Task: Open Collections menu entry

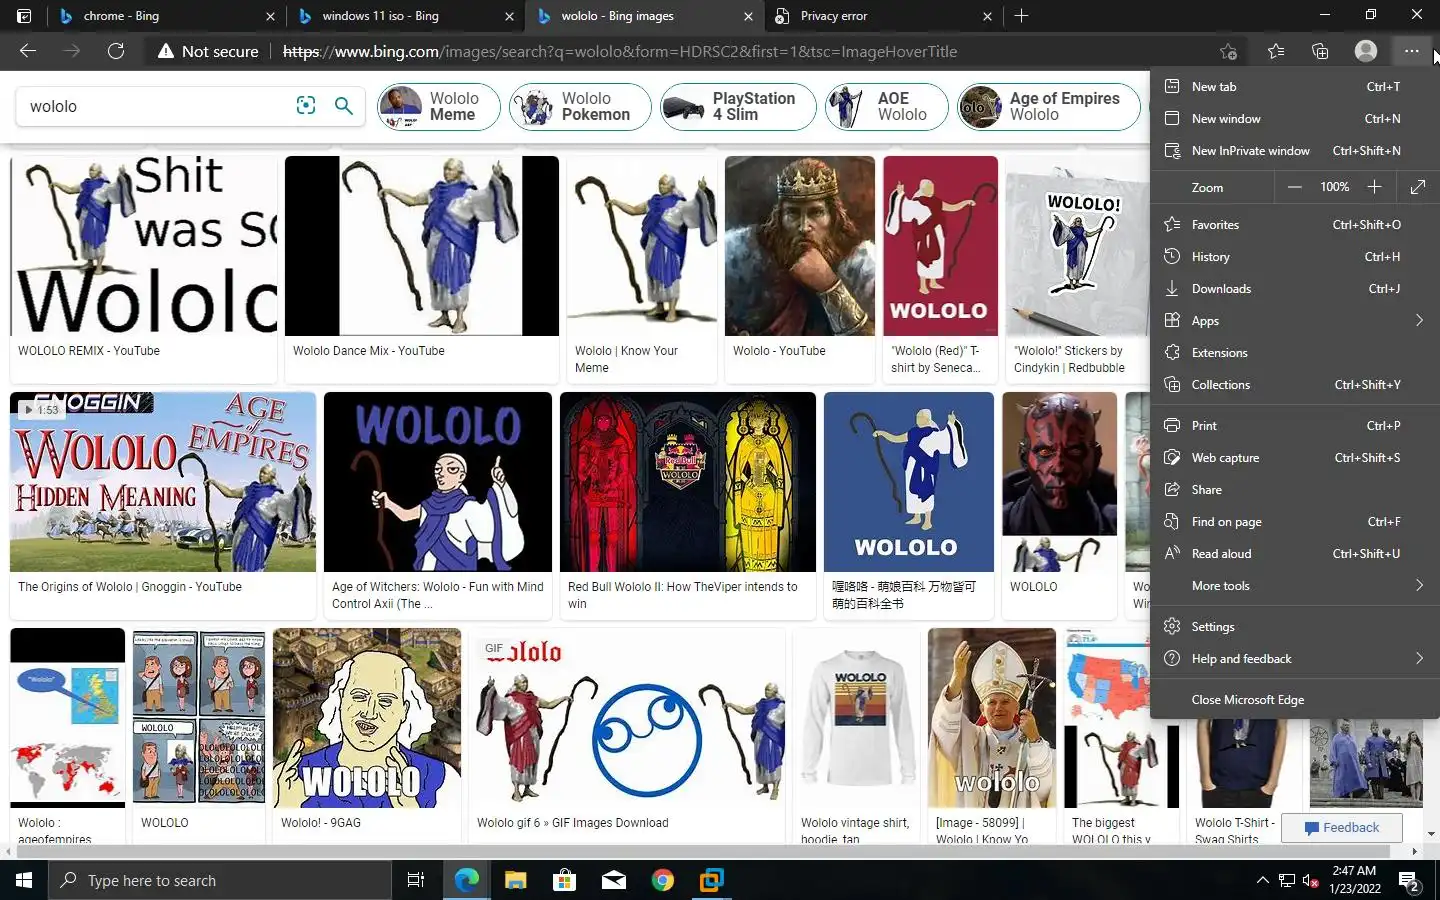Action: click(1295, 385)
